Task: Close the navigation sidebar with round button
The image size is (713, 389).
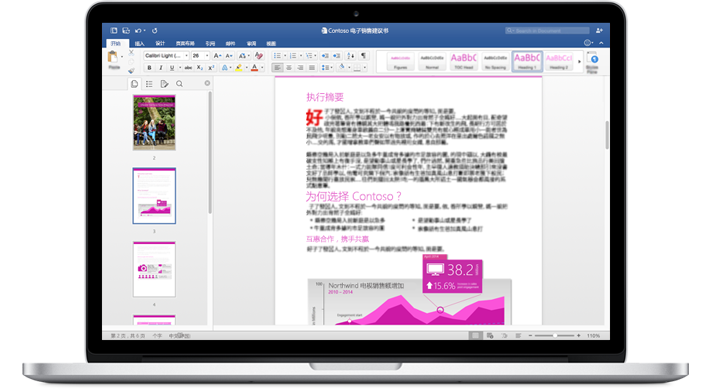Action: click(207, 83)
